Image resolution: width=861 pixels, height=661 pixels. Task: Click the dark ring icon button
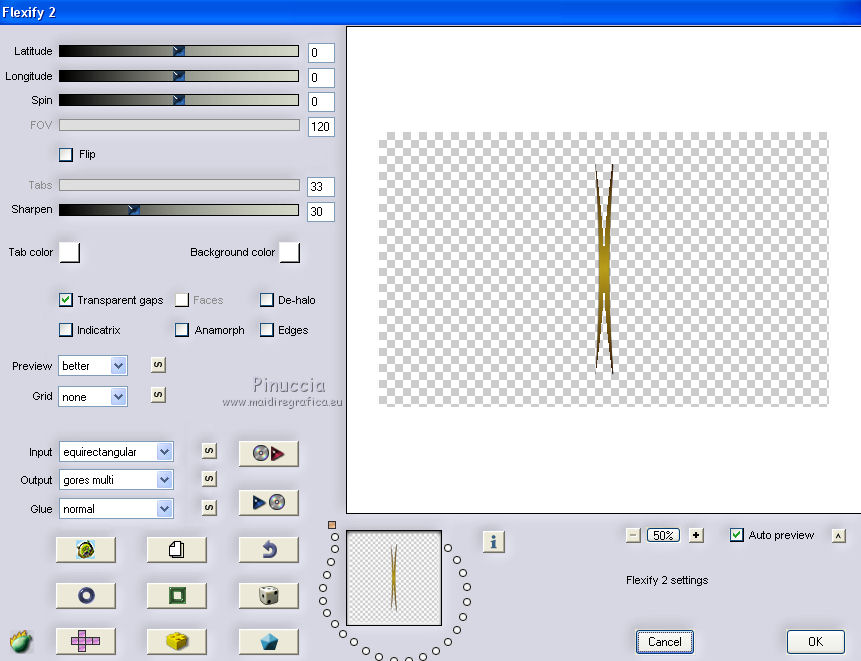point(86,596)
